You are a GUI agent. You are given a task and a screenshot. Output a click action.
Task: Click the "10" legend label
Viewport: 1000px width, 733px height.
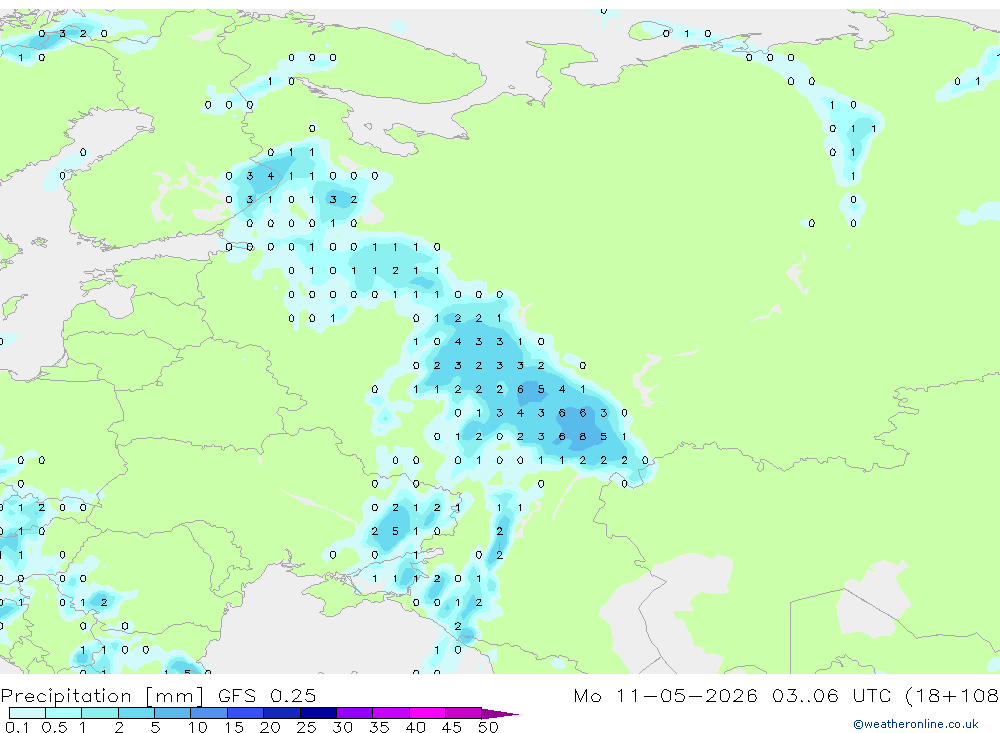coord(198,727)
